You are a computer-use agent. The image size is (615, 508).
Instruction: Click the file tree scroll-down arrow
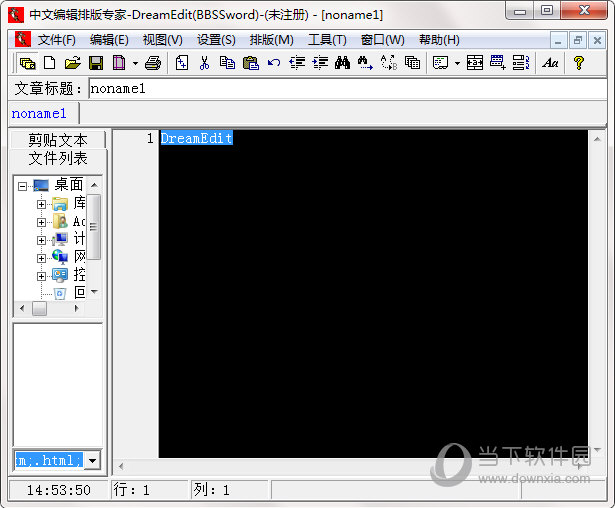click(94, 291)
